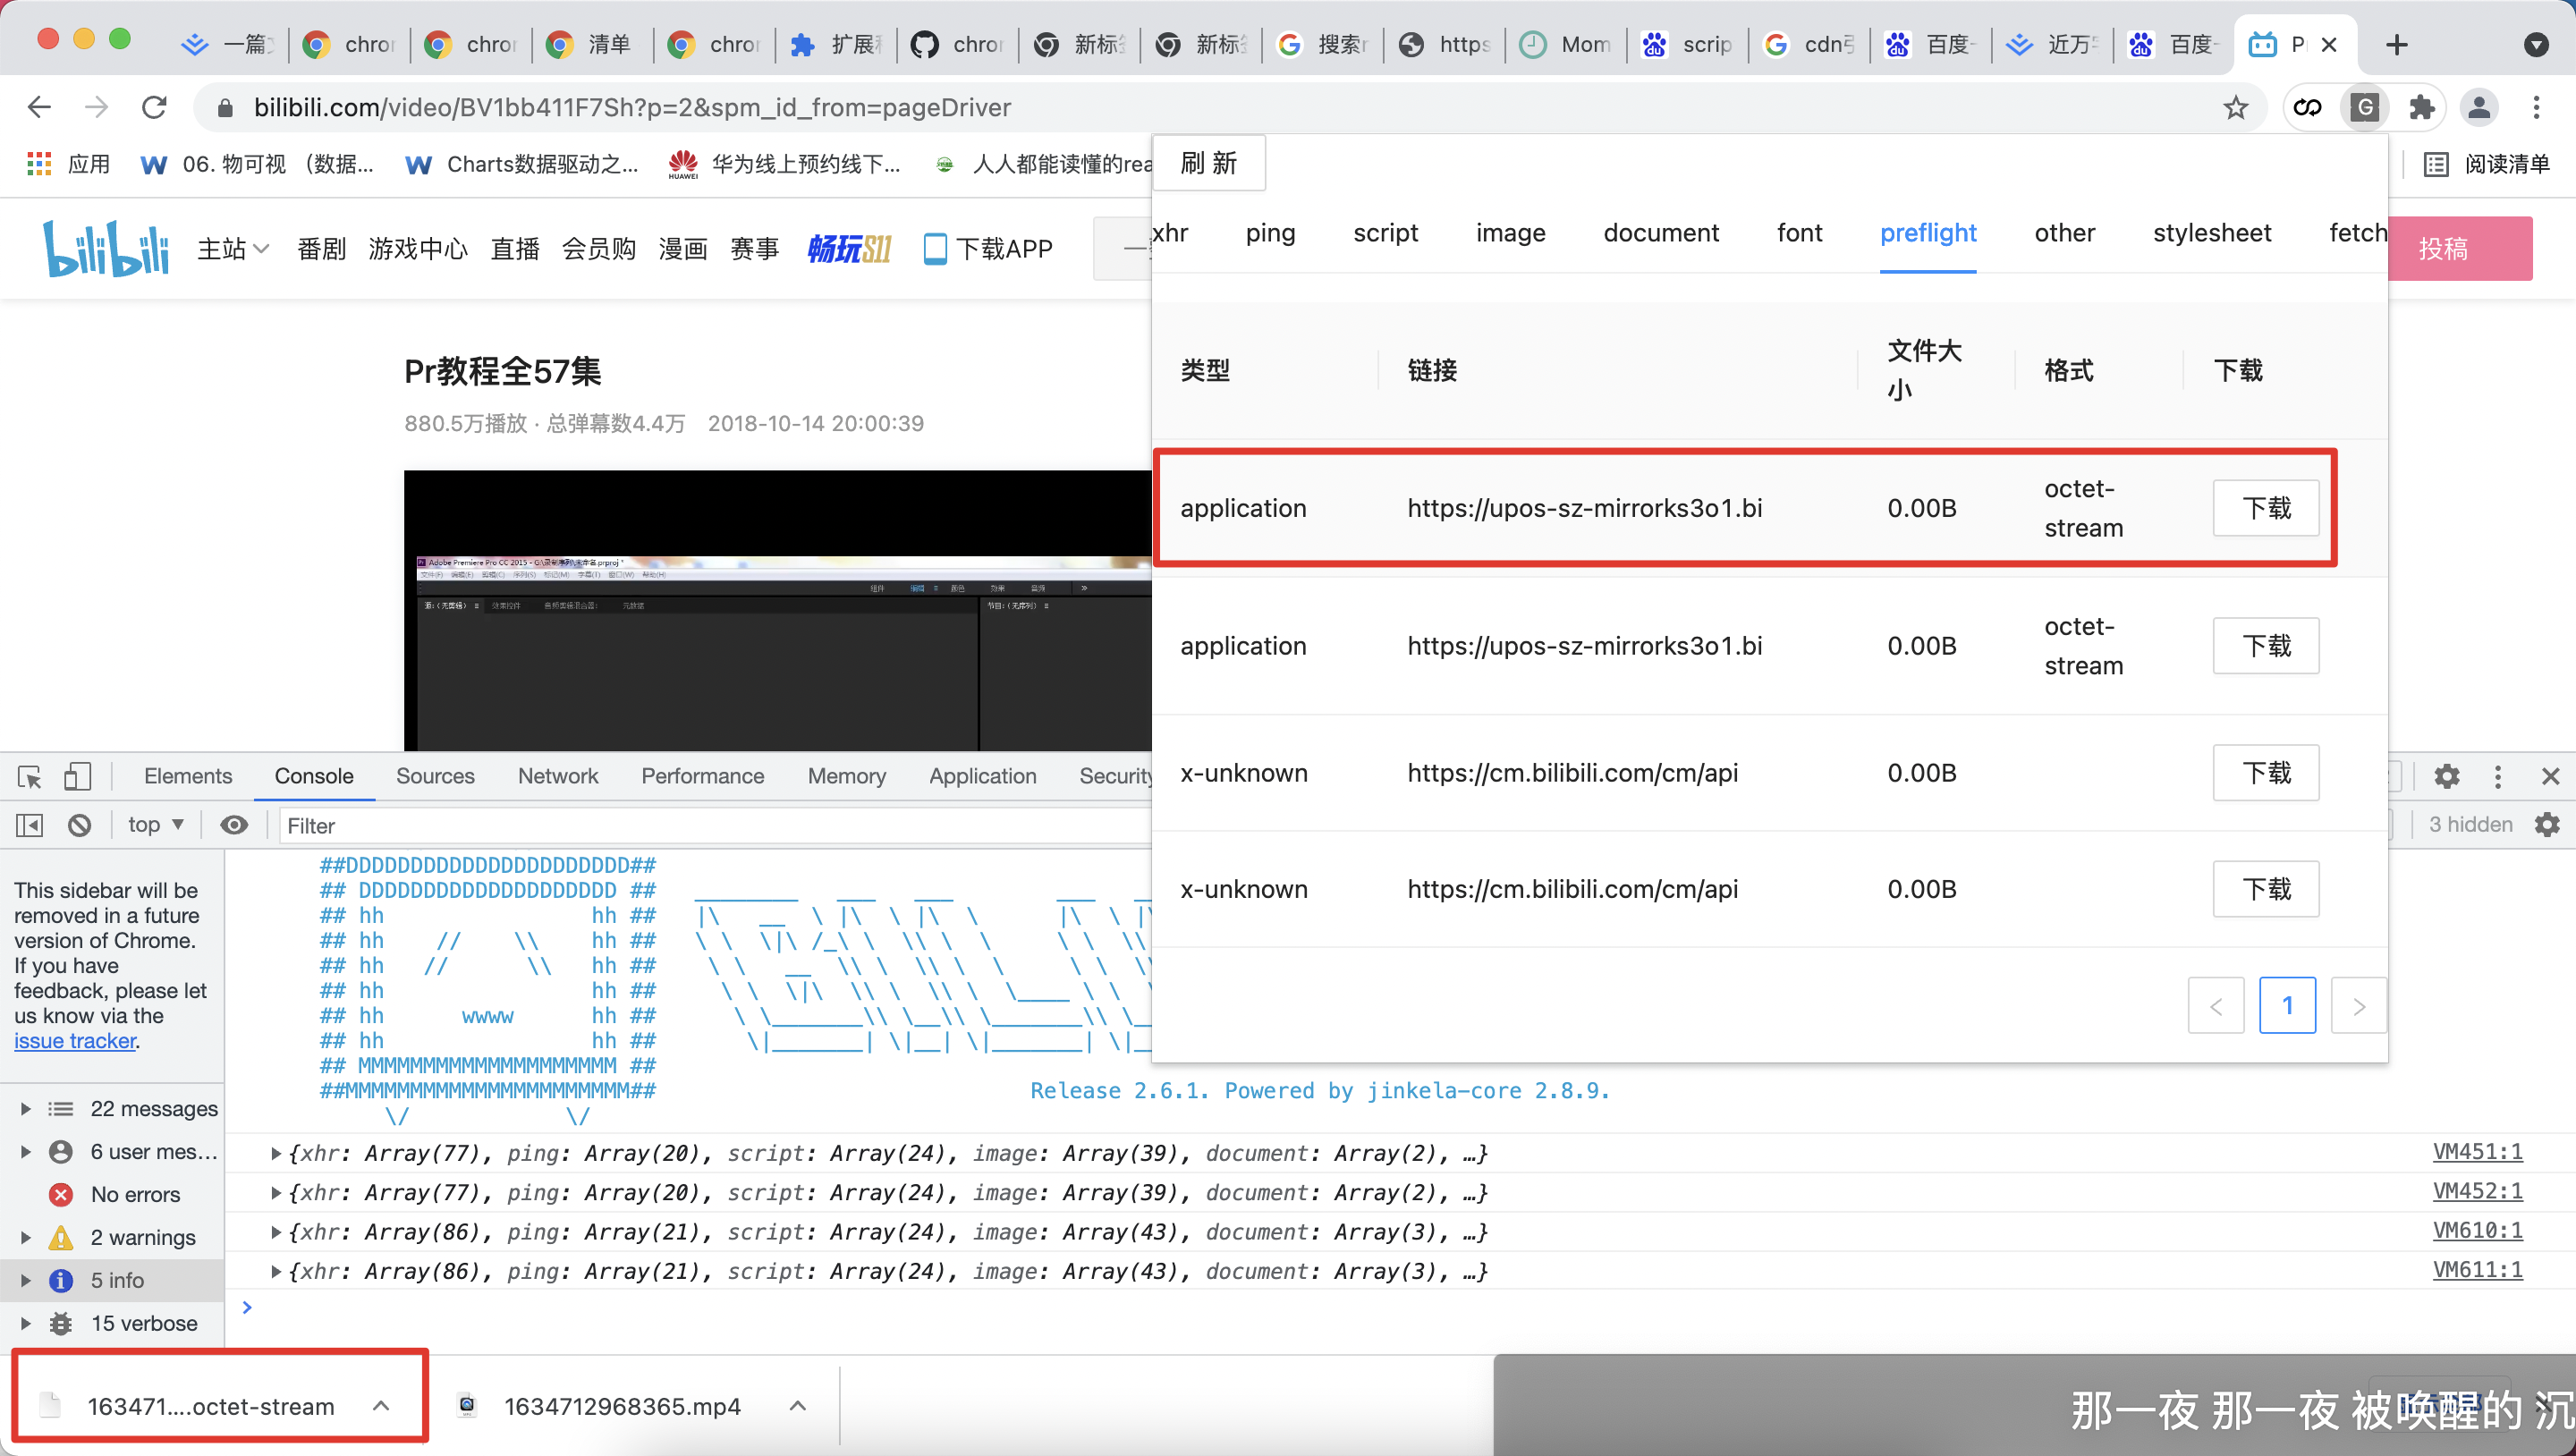Bookmark this page with the star icon
The image size is (2576, 1456).
point(2235,107)
